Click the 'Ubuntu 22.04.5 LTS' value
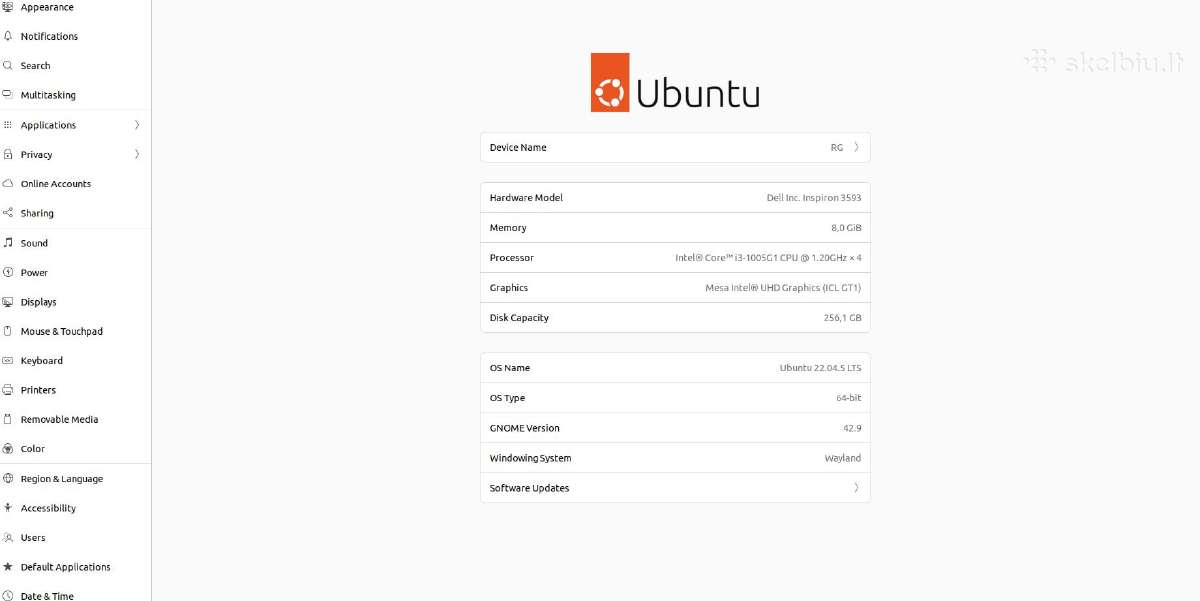This screenshot has width=1200, height=601. [820, 368]
